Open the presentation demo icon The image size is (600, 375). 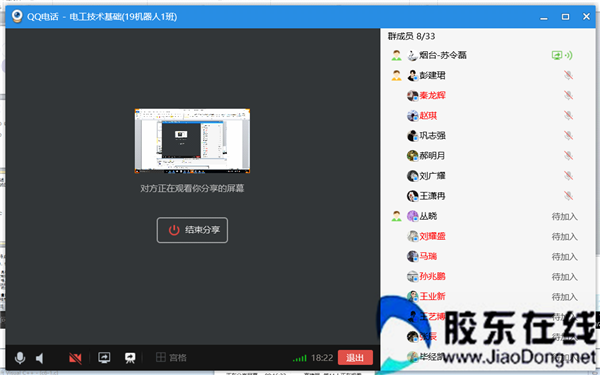[130, 358]
